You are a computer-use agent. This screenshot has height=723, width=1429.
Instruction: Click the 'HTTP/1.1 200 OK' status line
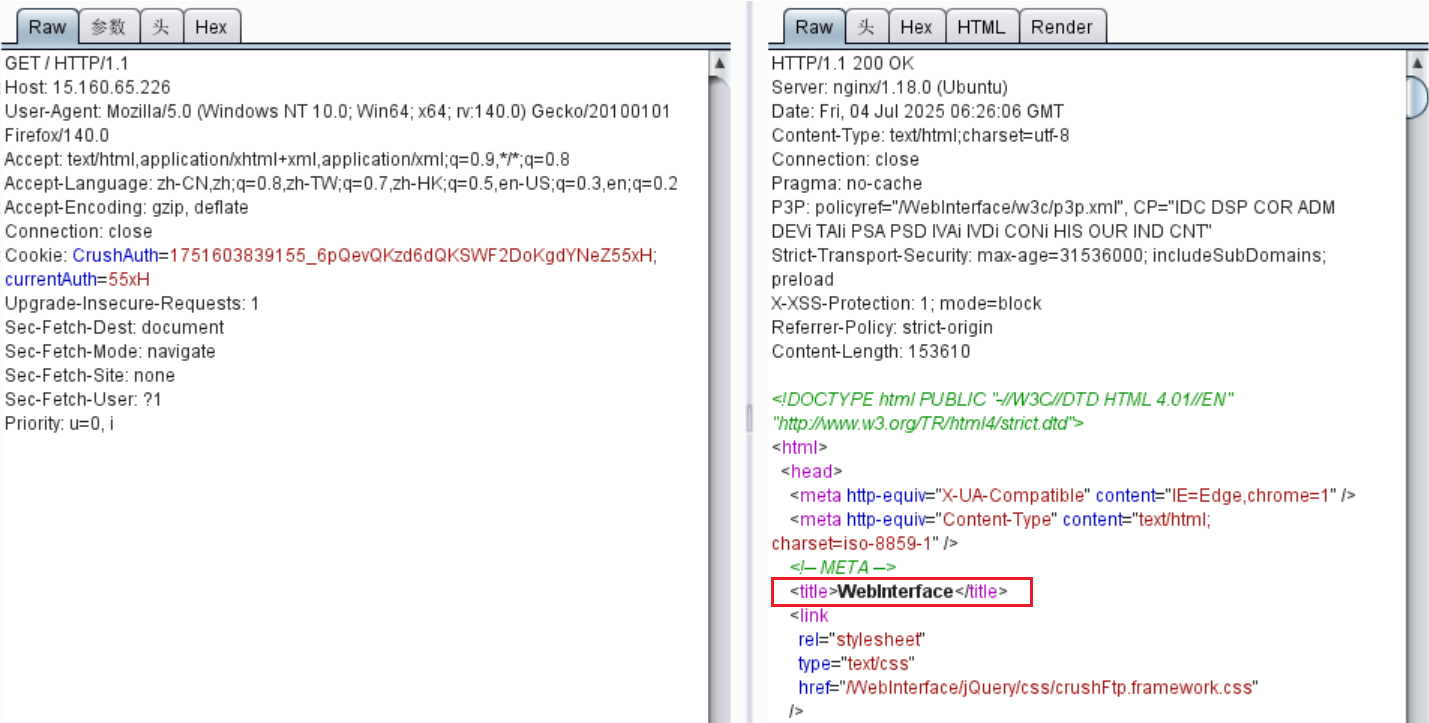point(843,63)
